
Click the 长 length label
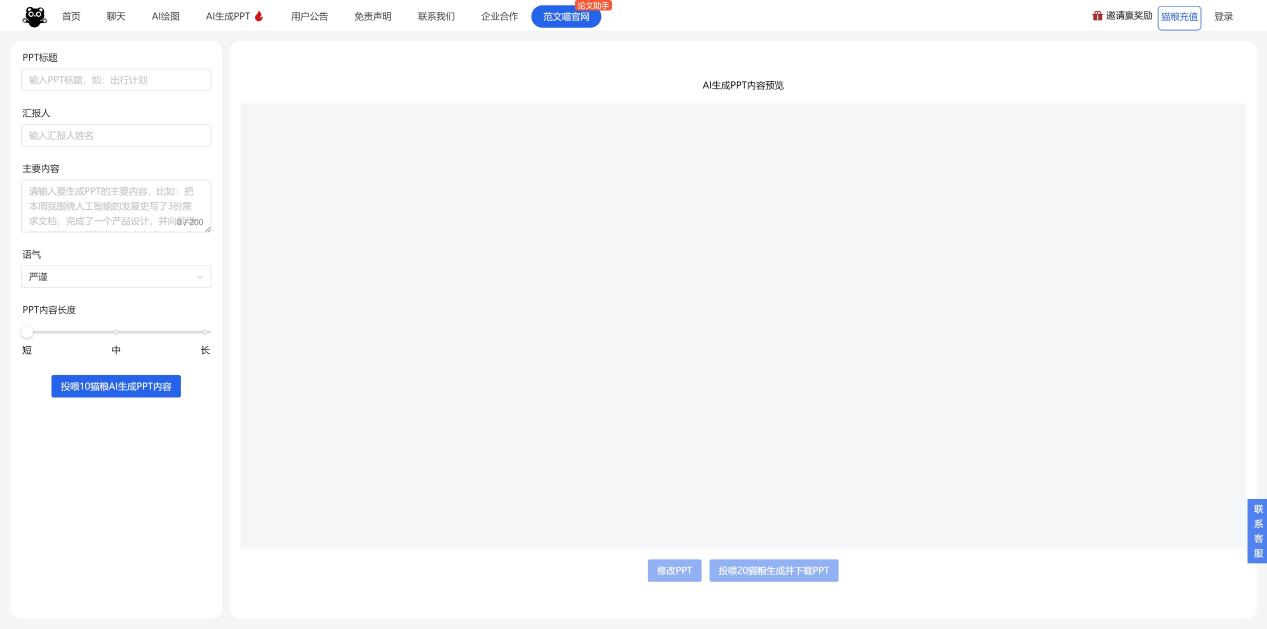[205, 350]
